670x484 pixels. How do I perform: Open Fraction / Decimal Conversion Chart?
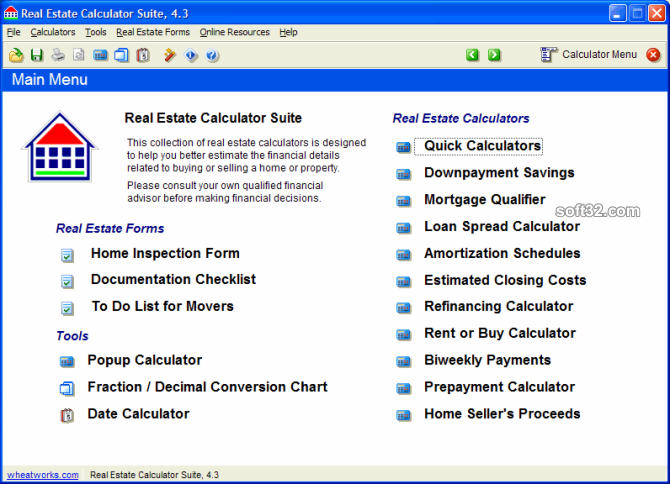207,387
